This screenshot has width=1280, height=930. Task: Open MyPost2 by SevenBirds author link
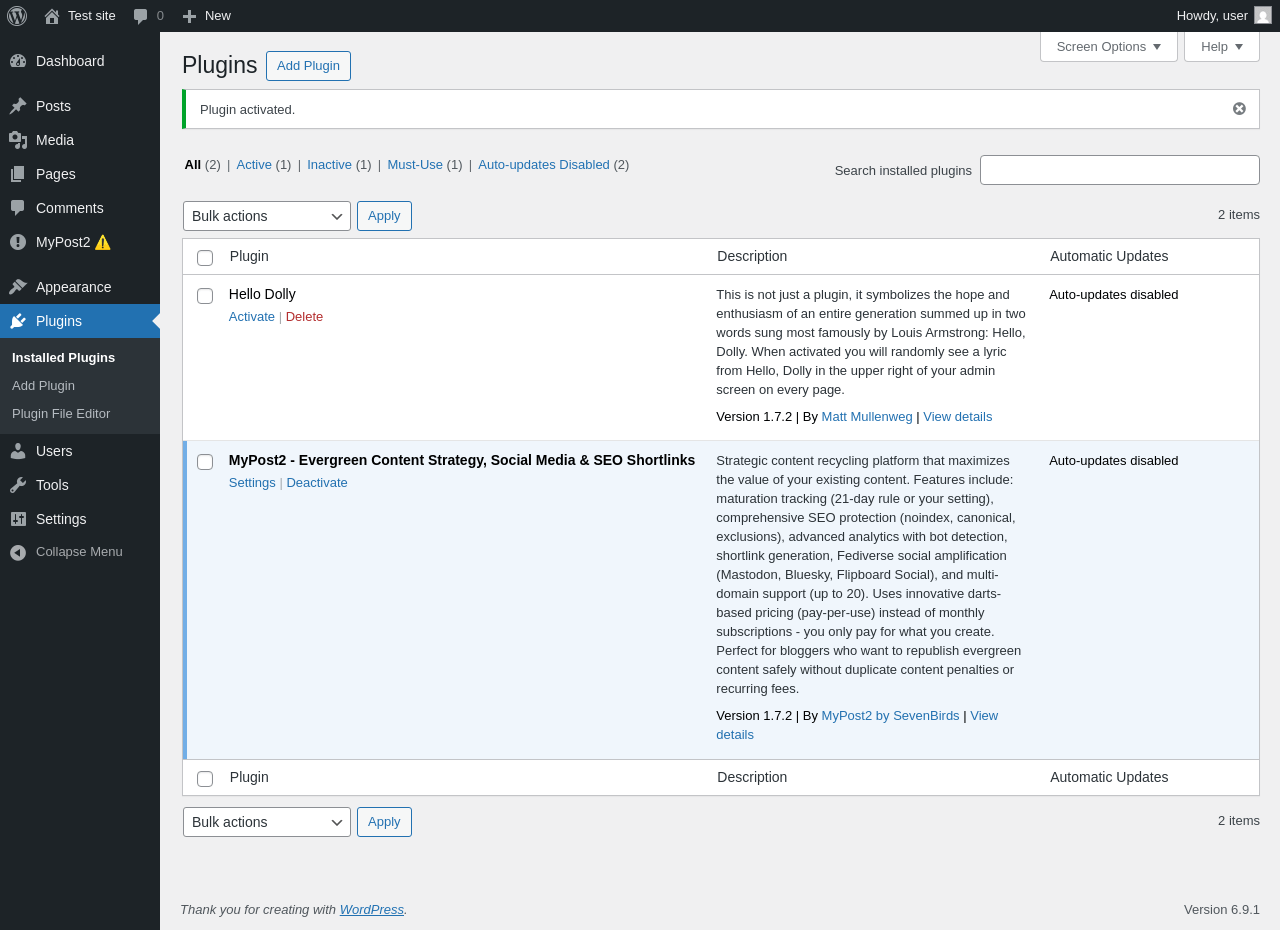tap(890, 715)
